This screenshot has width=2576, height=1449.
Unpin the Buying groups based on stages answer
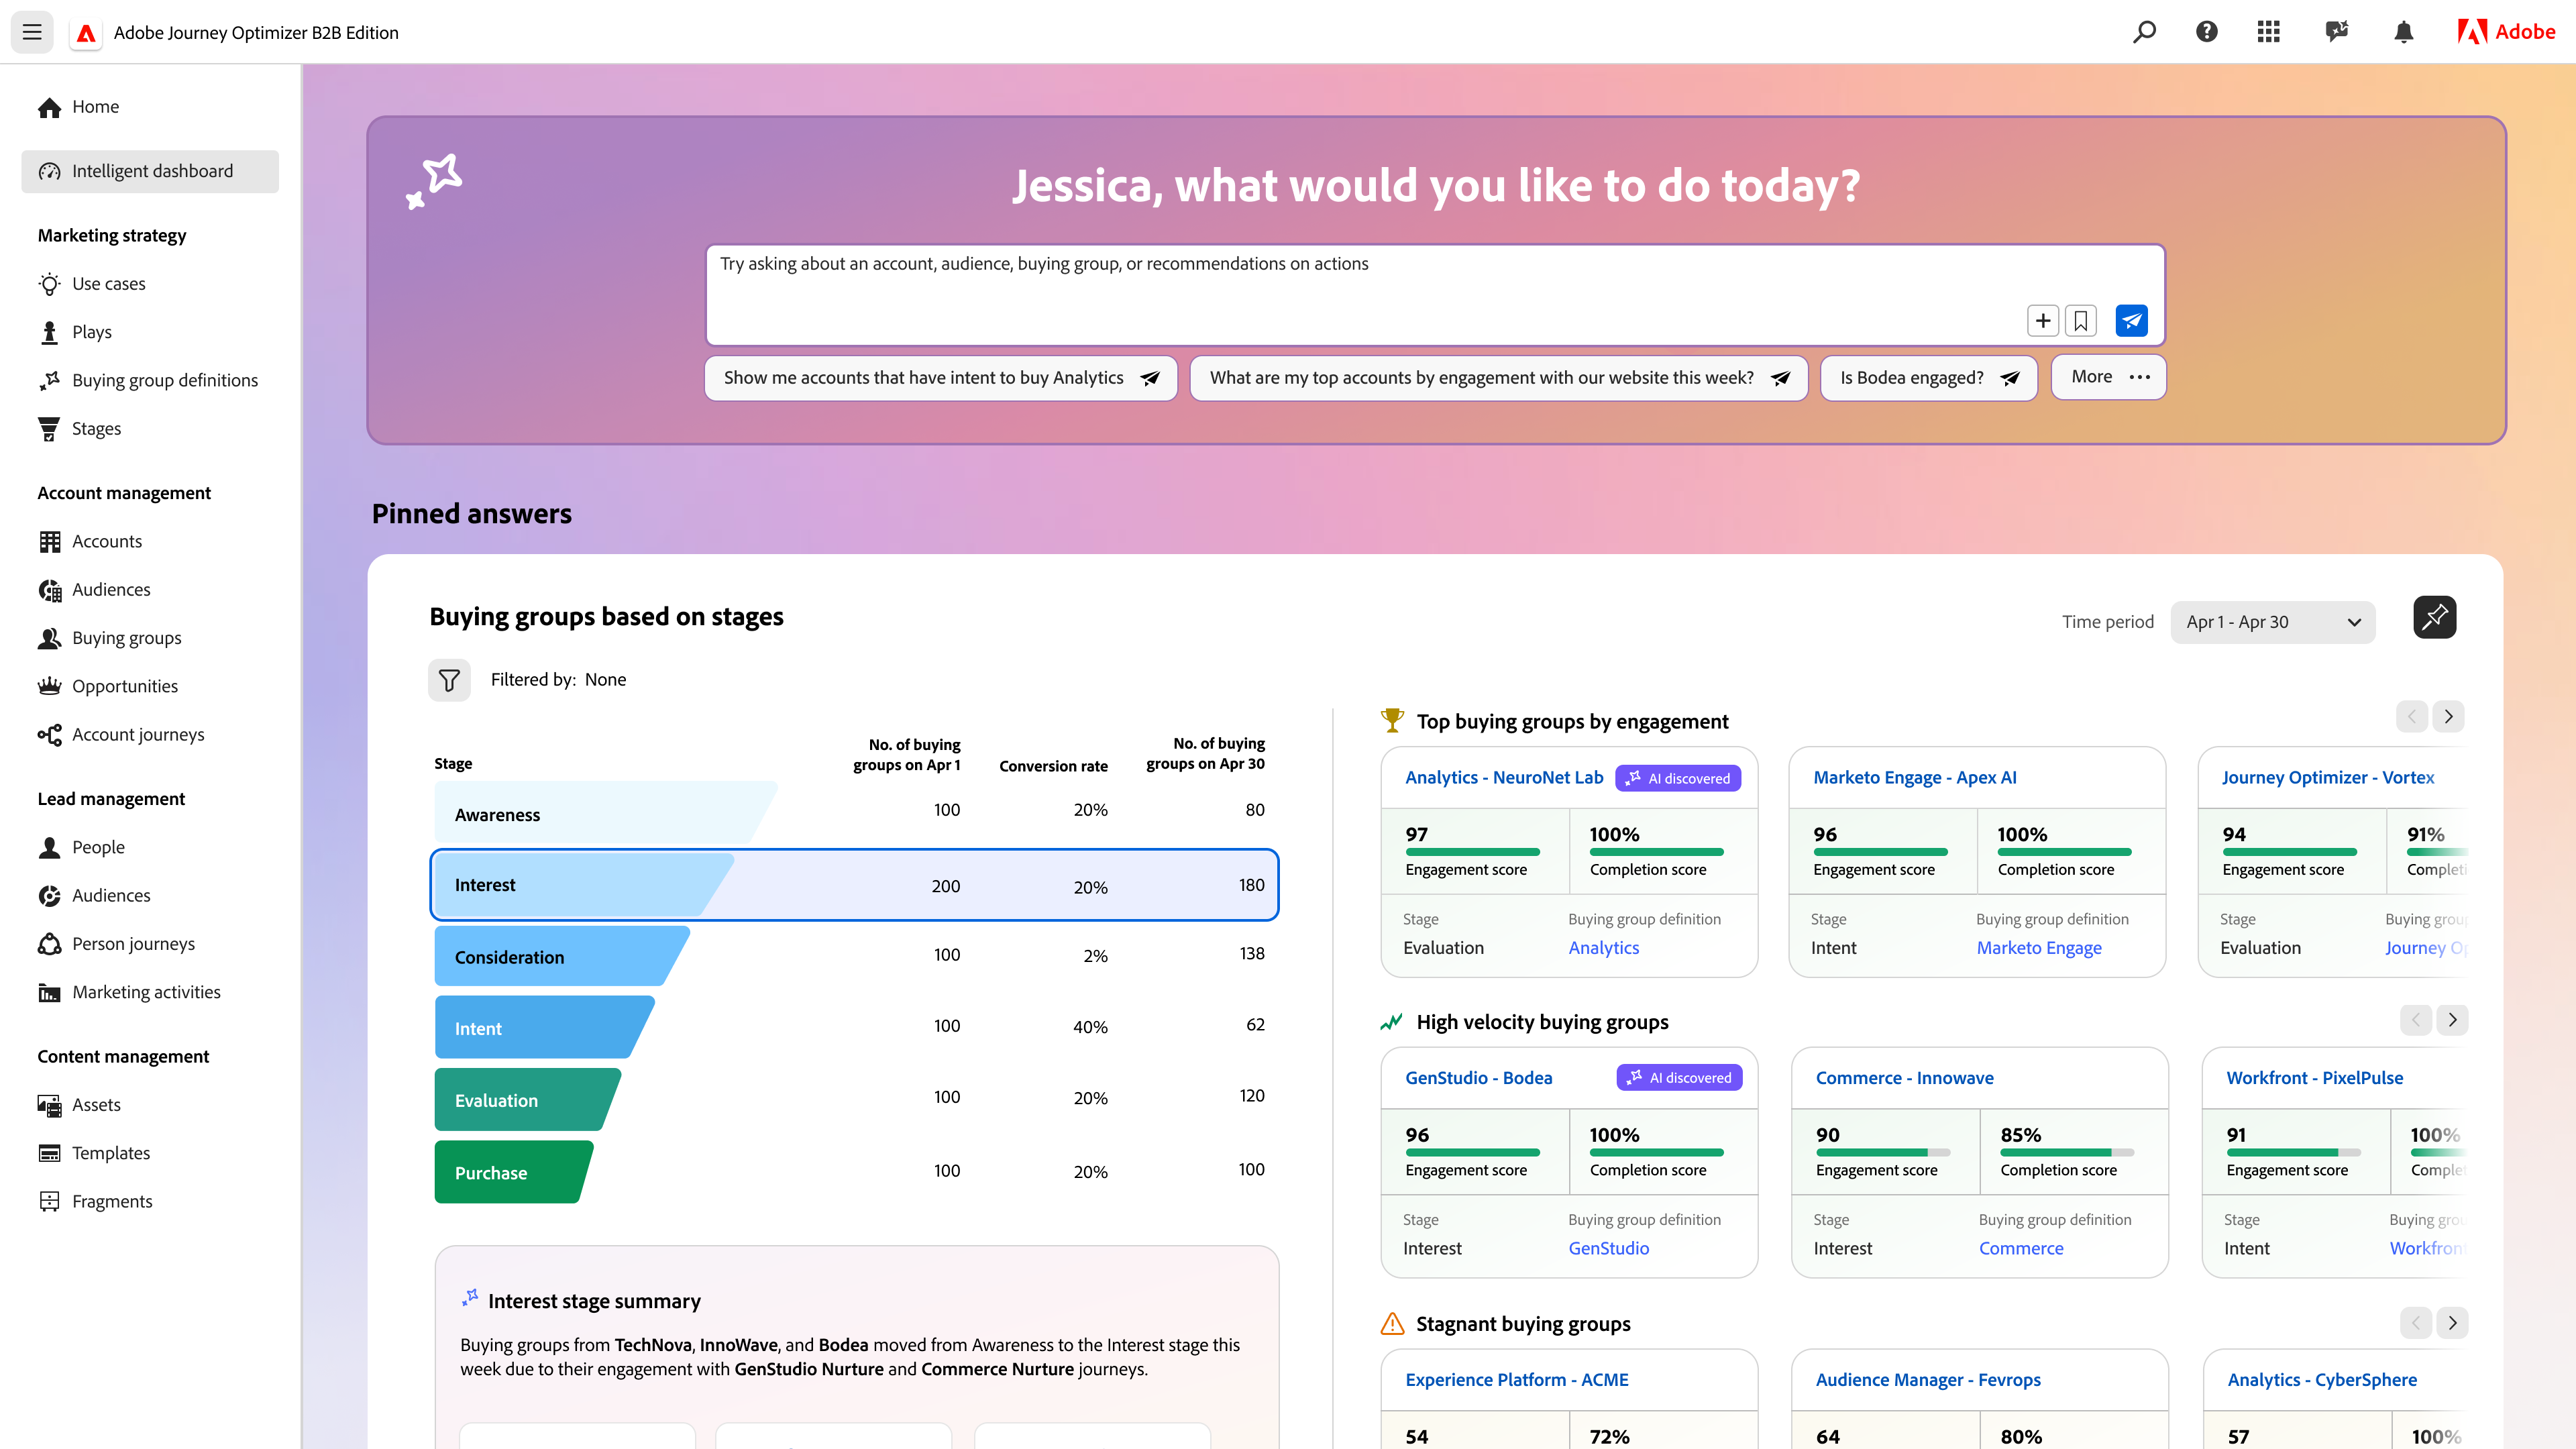click(2435, 617)
